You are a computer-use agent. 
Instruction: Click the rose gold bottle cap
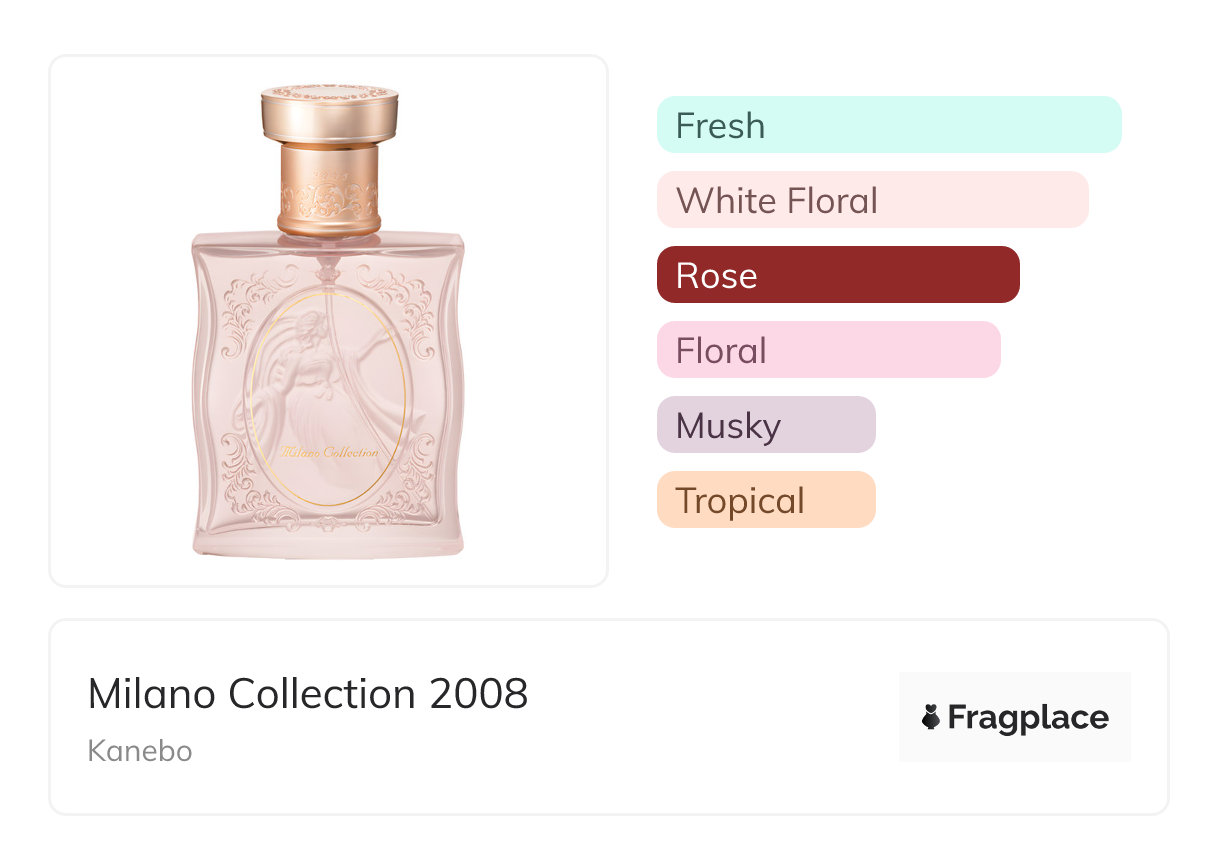(x=329, y=112)
